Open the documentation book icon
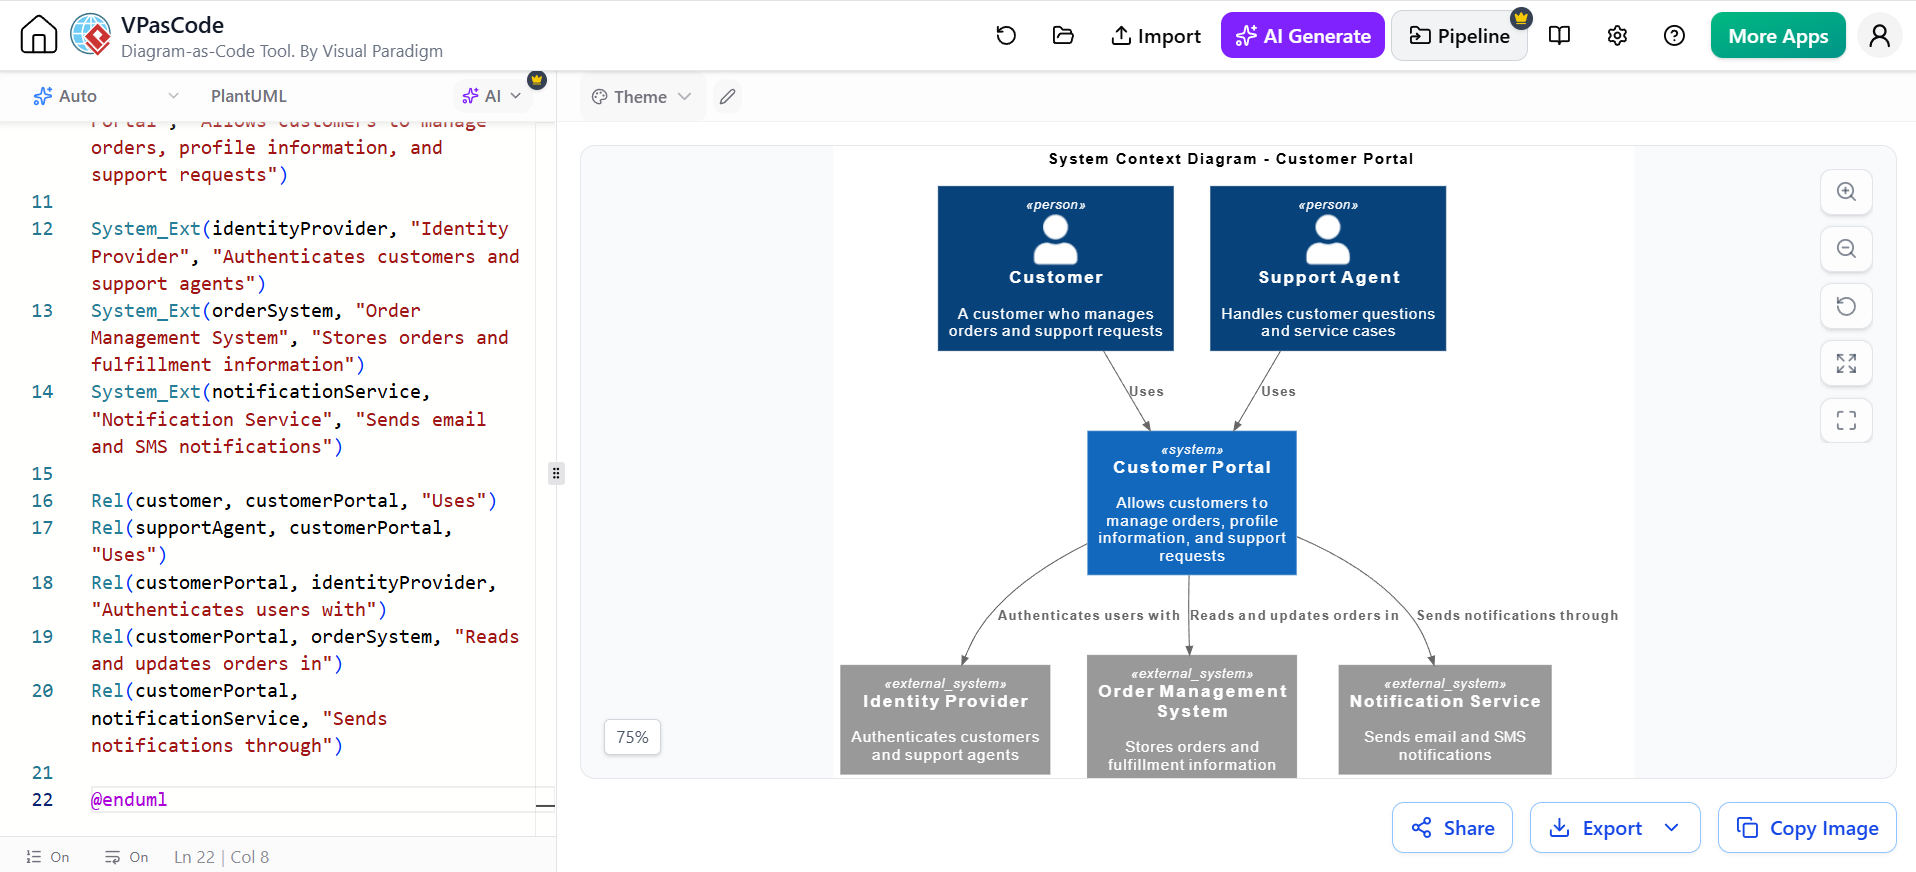1916x872 pixels. [x=1559, y=36]
